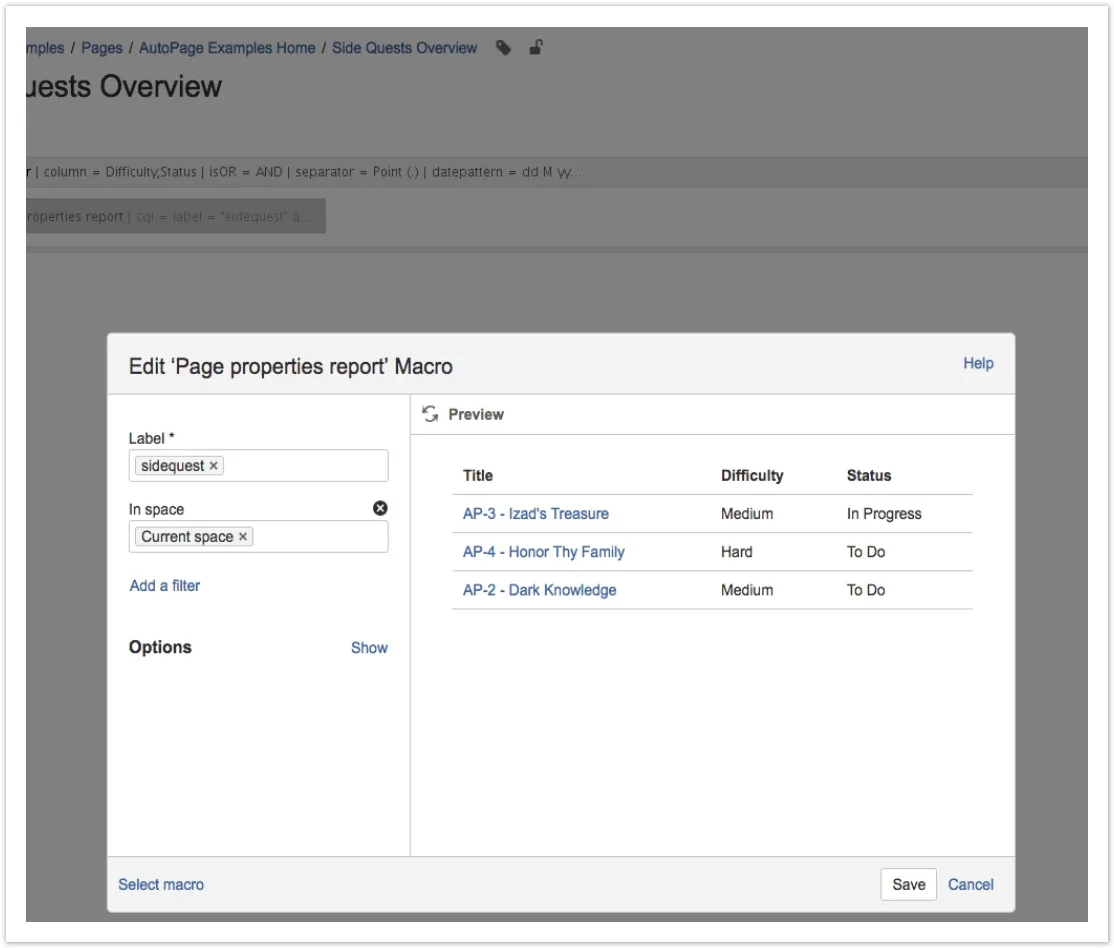The width and height of the screenshot is (1114, 948).
Task: Click the page restrictions padlock icon
Action: point(536,48)
